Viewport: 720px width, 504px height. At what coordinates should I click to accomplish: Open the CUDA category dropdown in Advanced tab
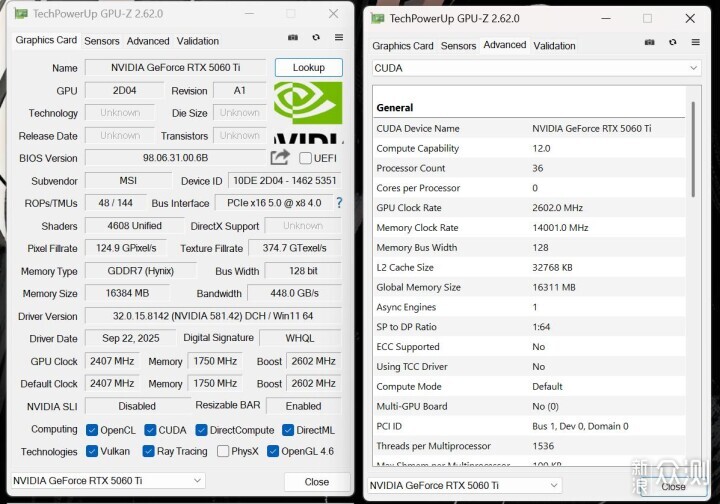[536, 68]
